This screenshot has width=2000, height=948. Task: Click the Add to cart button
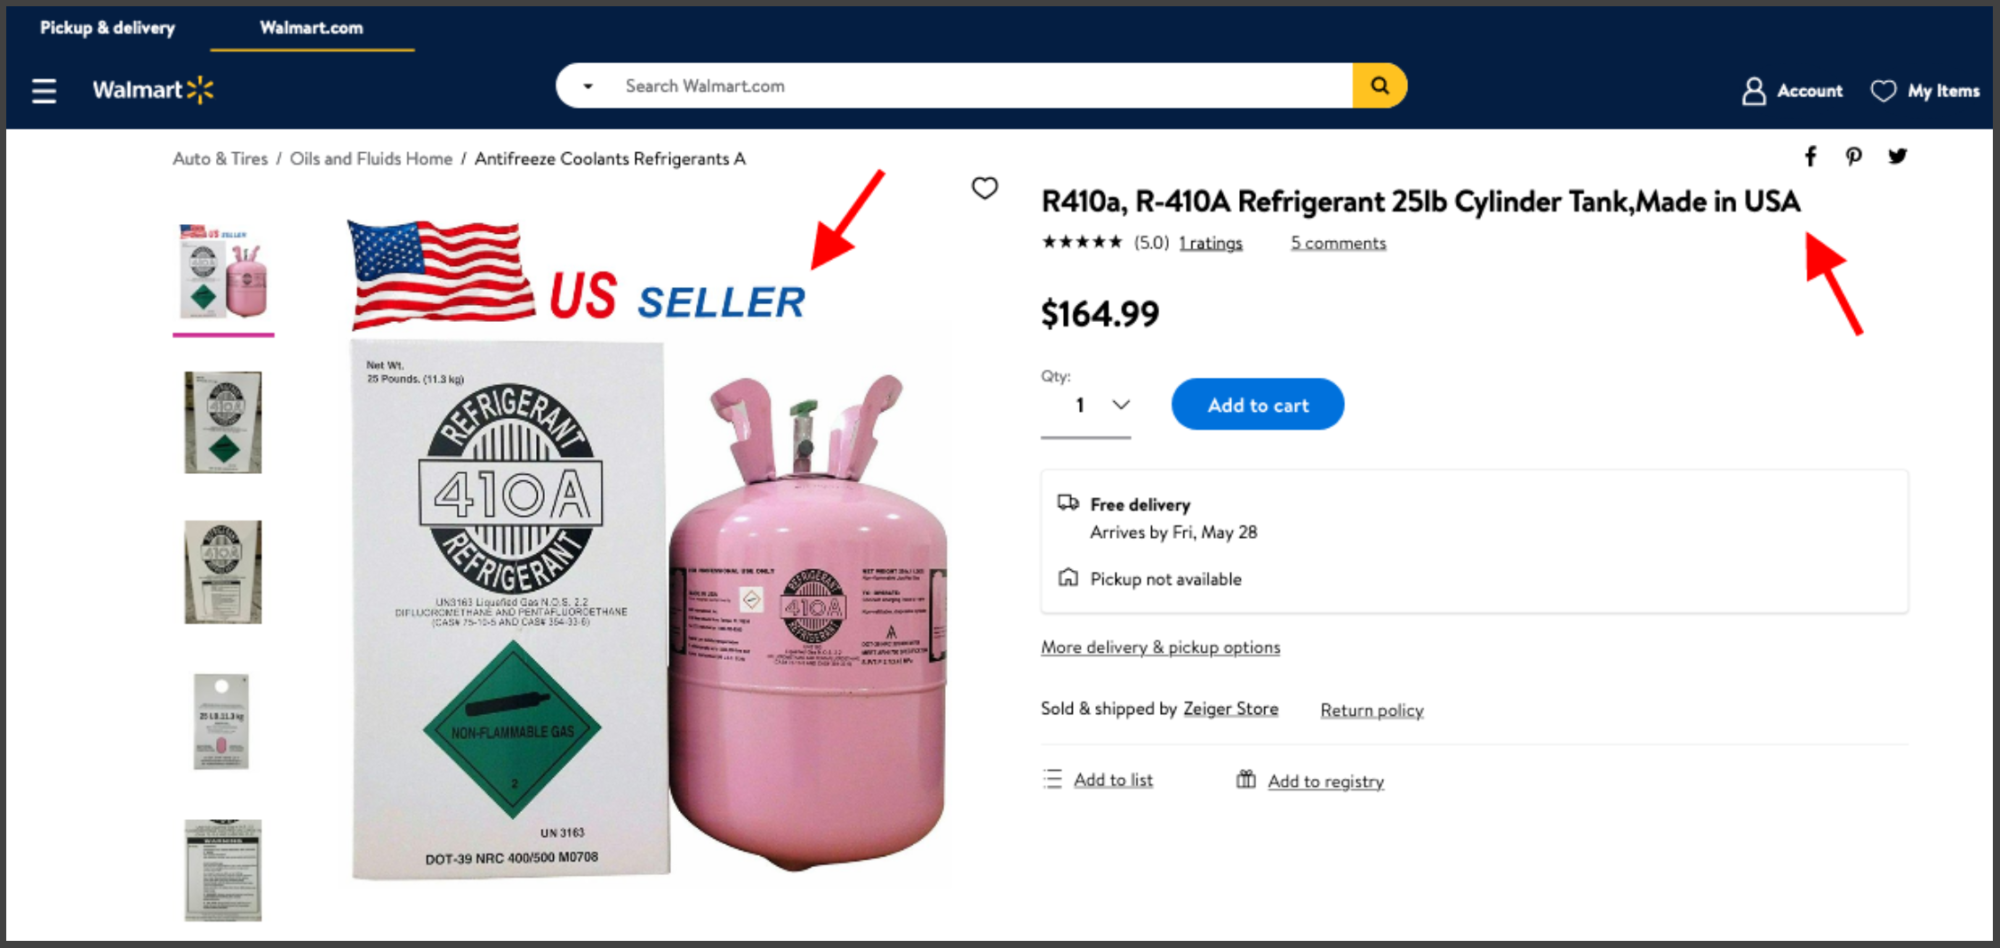(1258, 405)
